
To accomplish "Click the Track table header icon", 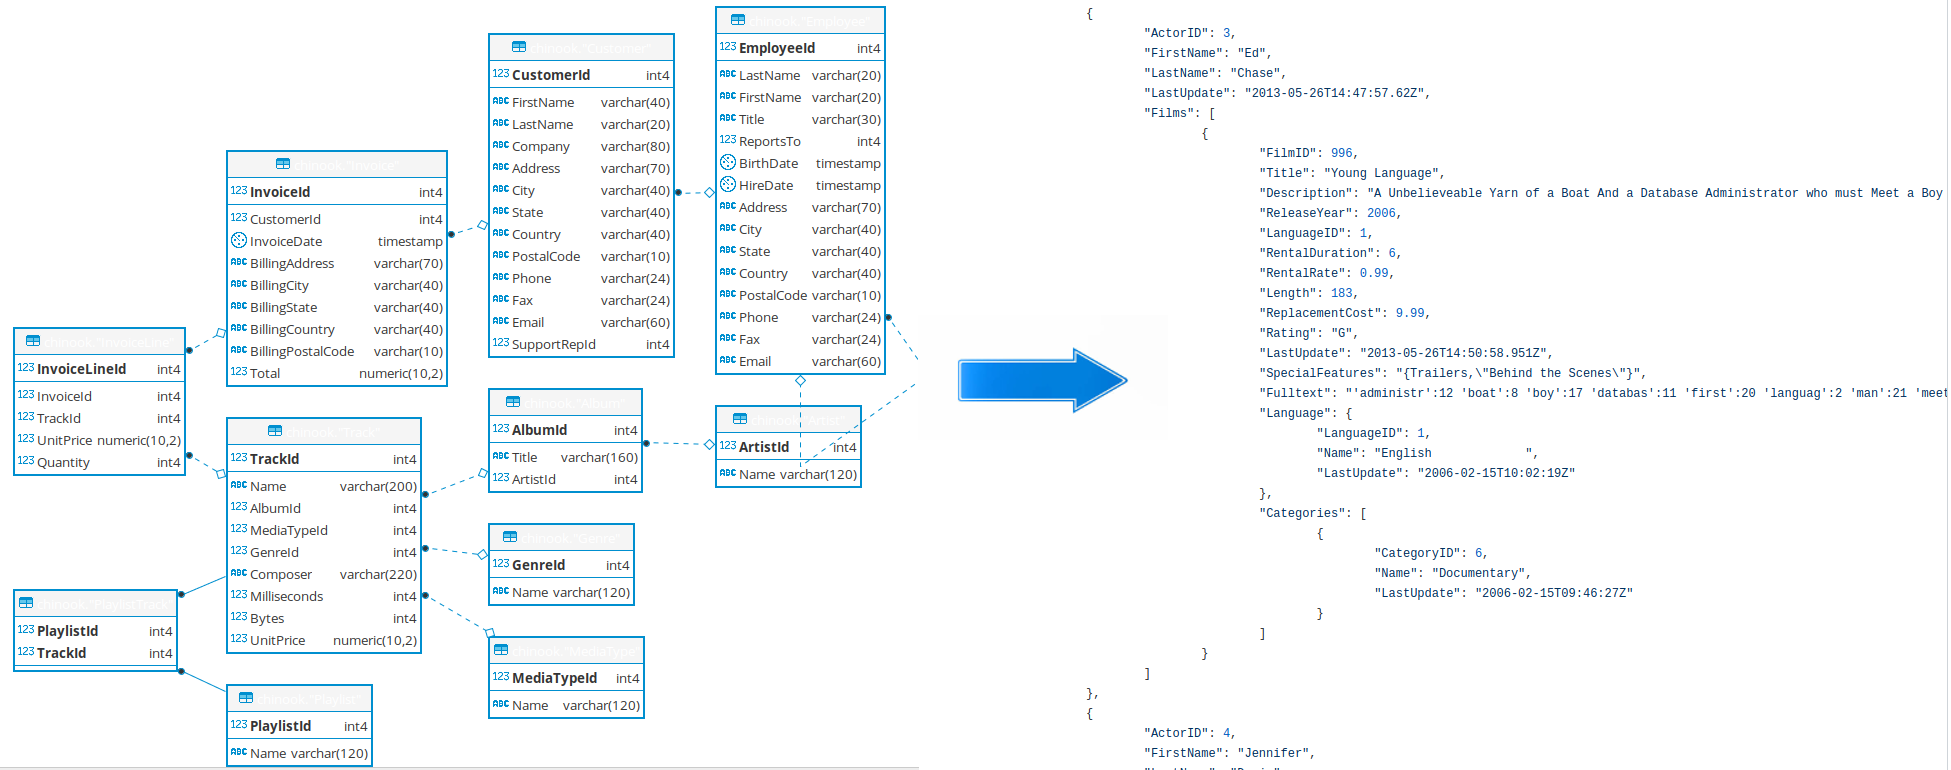I will pos(275,431).
